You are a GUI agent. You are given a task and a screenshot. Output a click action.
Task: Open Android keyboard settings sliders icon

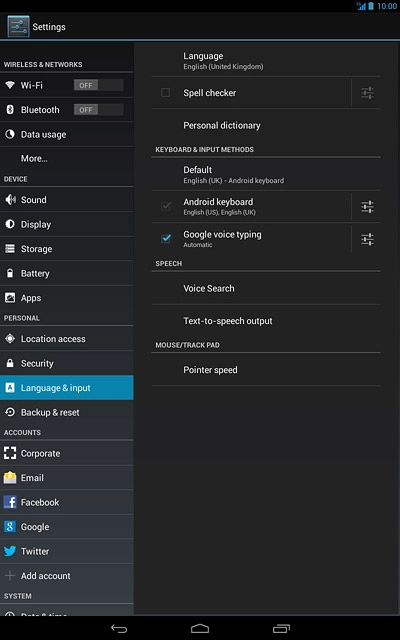(x=367, y=207)
